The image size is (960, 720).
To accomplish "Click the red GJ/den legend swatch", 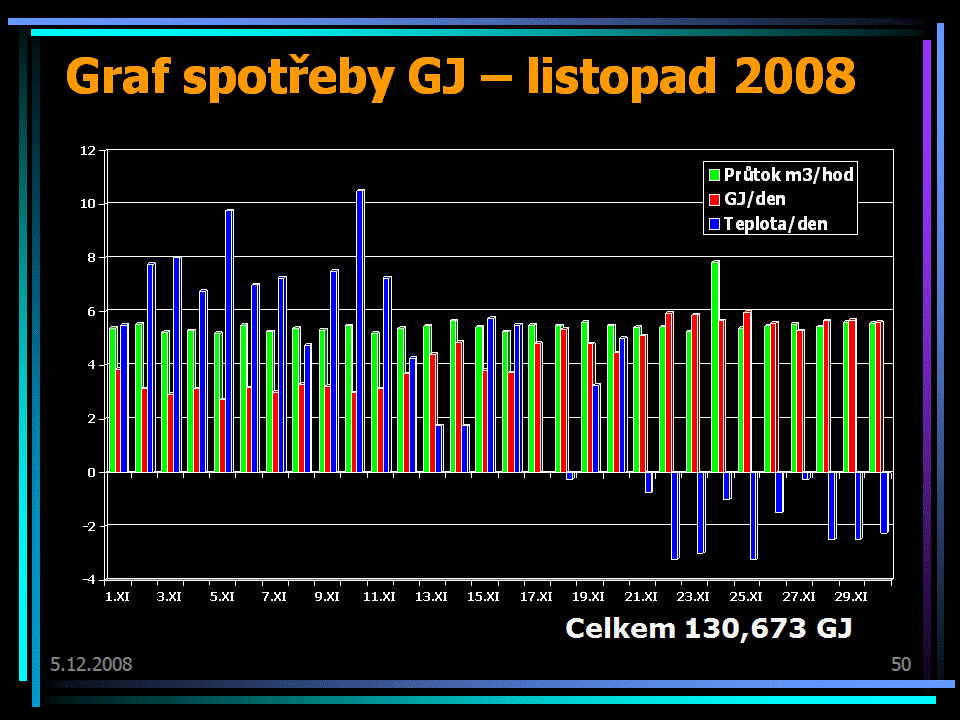I will [x=714, y=199].
